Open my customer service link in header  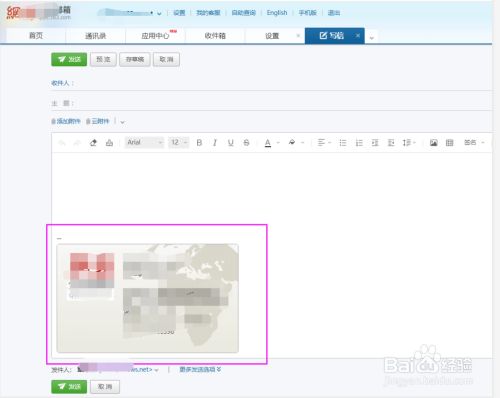point(208,13)
